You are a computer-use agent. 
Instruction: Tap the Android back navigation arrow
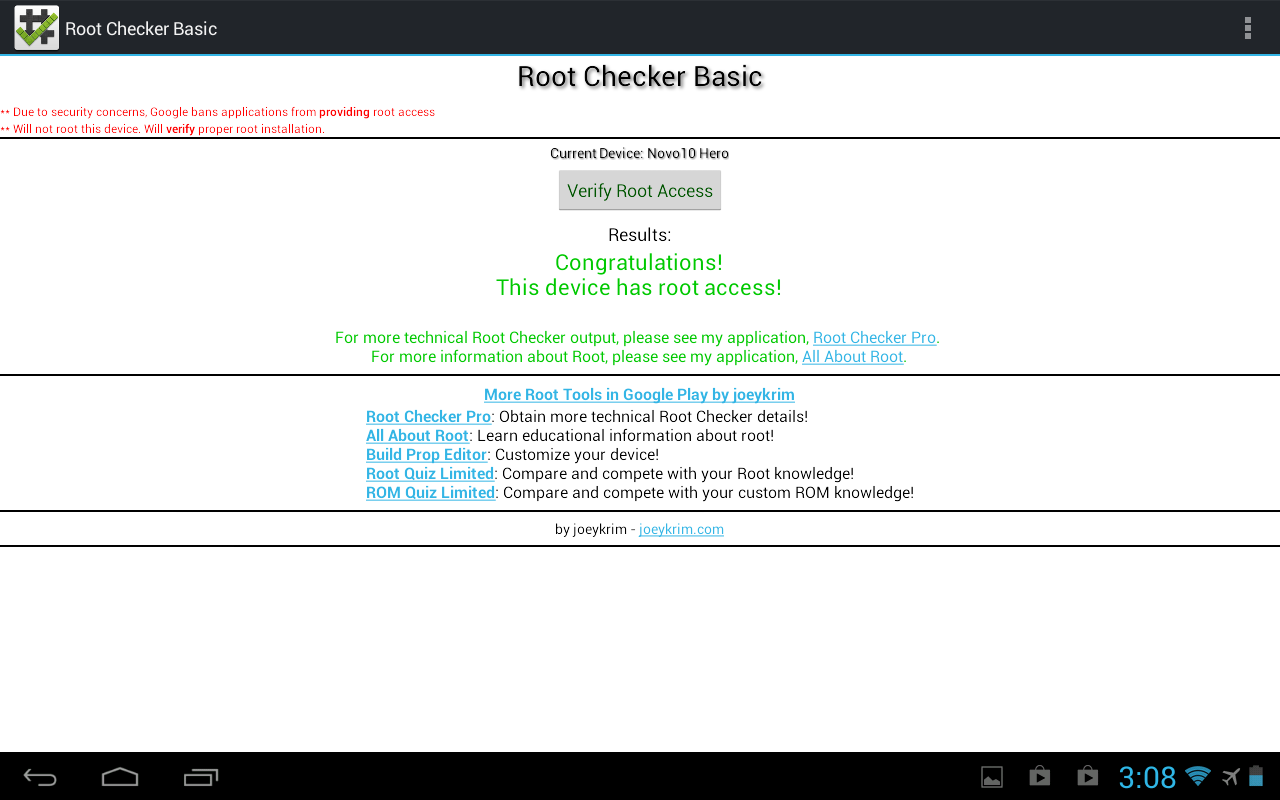coord(41,777)
